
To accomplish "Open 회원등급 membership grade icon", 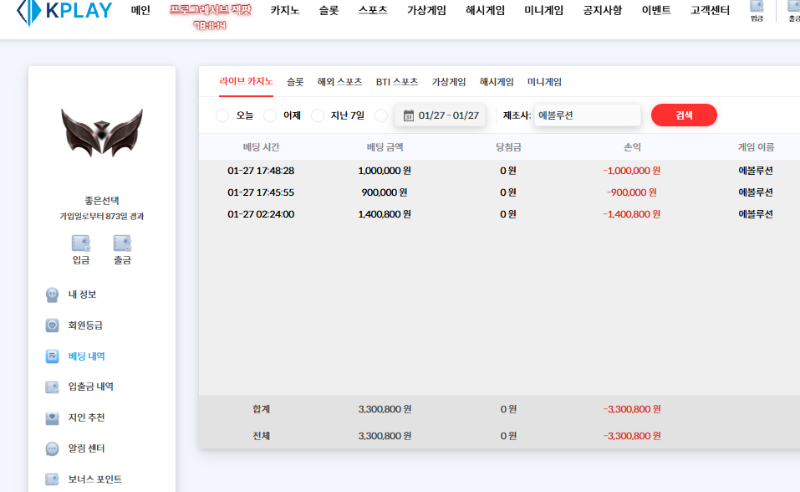I will 52,325.
